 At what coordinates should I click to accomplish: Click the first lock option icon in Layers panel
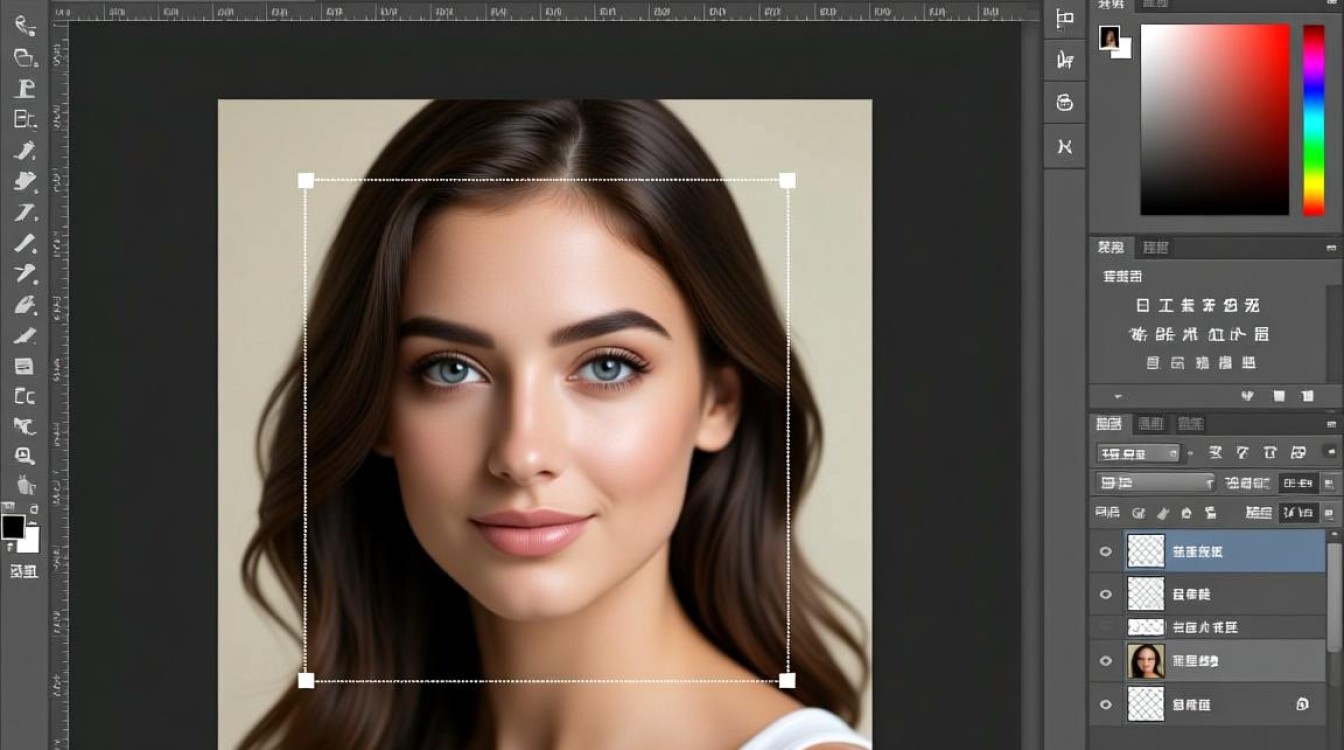(1139, 513)
